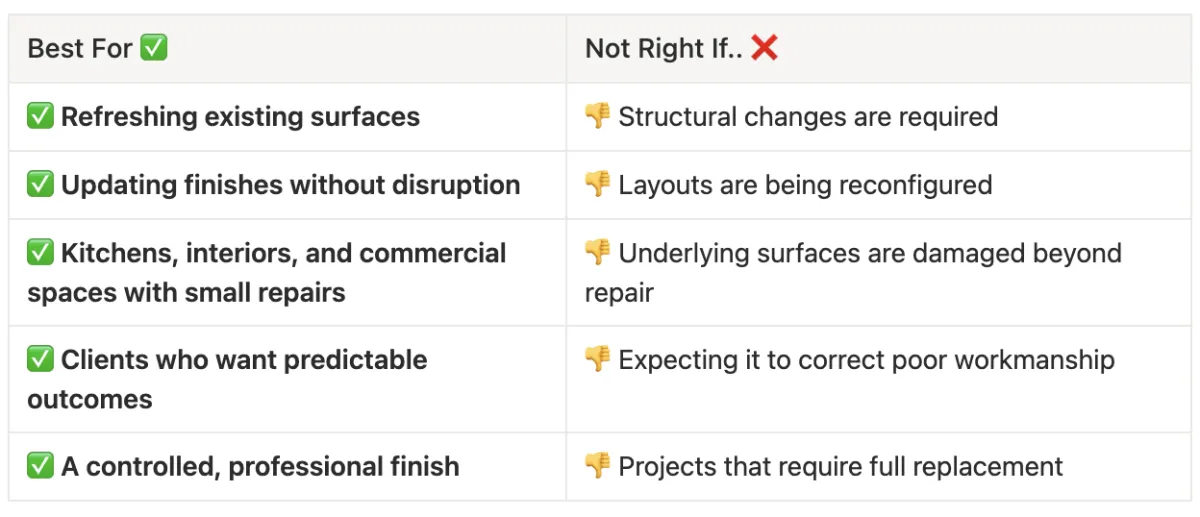Click the Structural changes are required text
This screenshot has height=517, width=1200.
pos(808,116)
